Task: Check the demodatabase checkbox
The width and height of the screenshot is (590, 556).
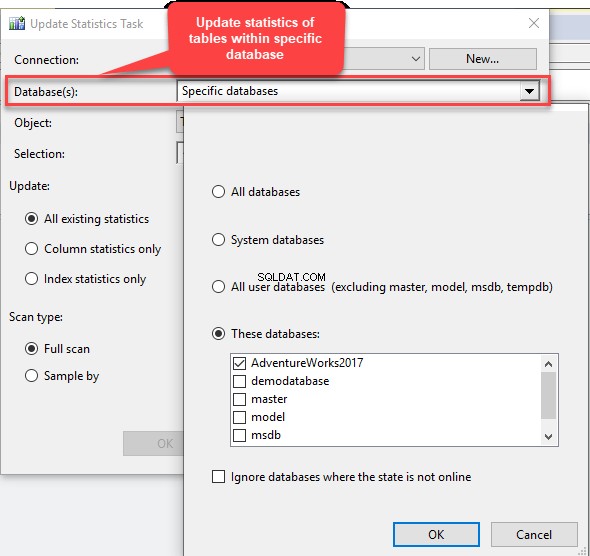Action: click(239, 381)
